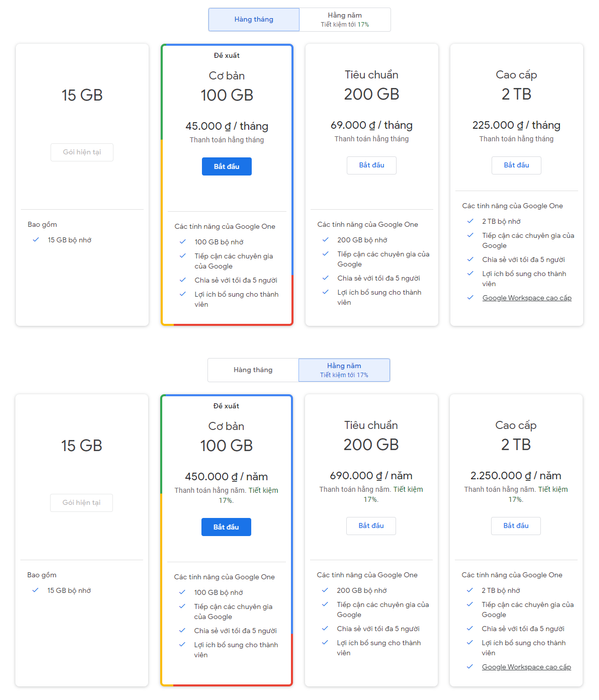This screenshot has height=700, width=599.
Task: Click checkmark beside Google Workspace cao cấp yearly
Action: tap(470, 667)
